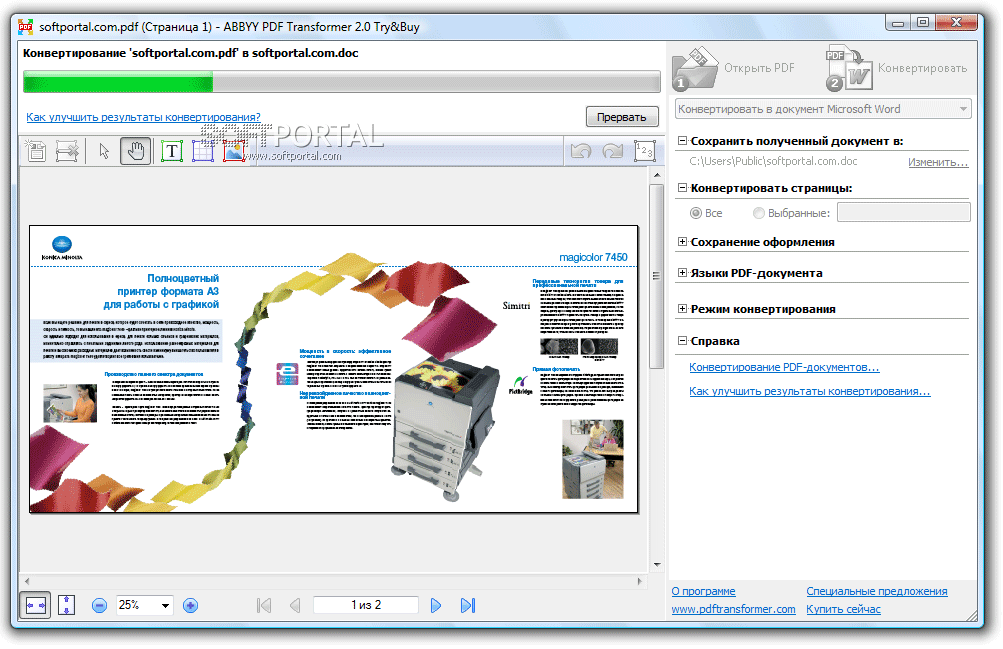Click the analyze page layout icon
This screenshot has width=1003, height=649.
pyautogui.click(x=35, y=152)
